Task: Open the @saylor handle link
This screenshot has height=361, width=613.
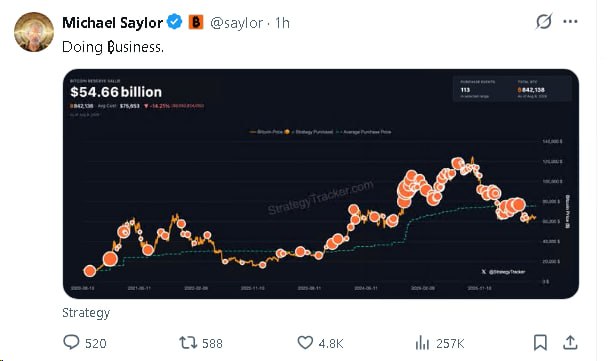Action: [237, 23]
